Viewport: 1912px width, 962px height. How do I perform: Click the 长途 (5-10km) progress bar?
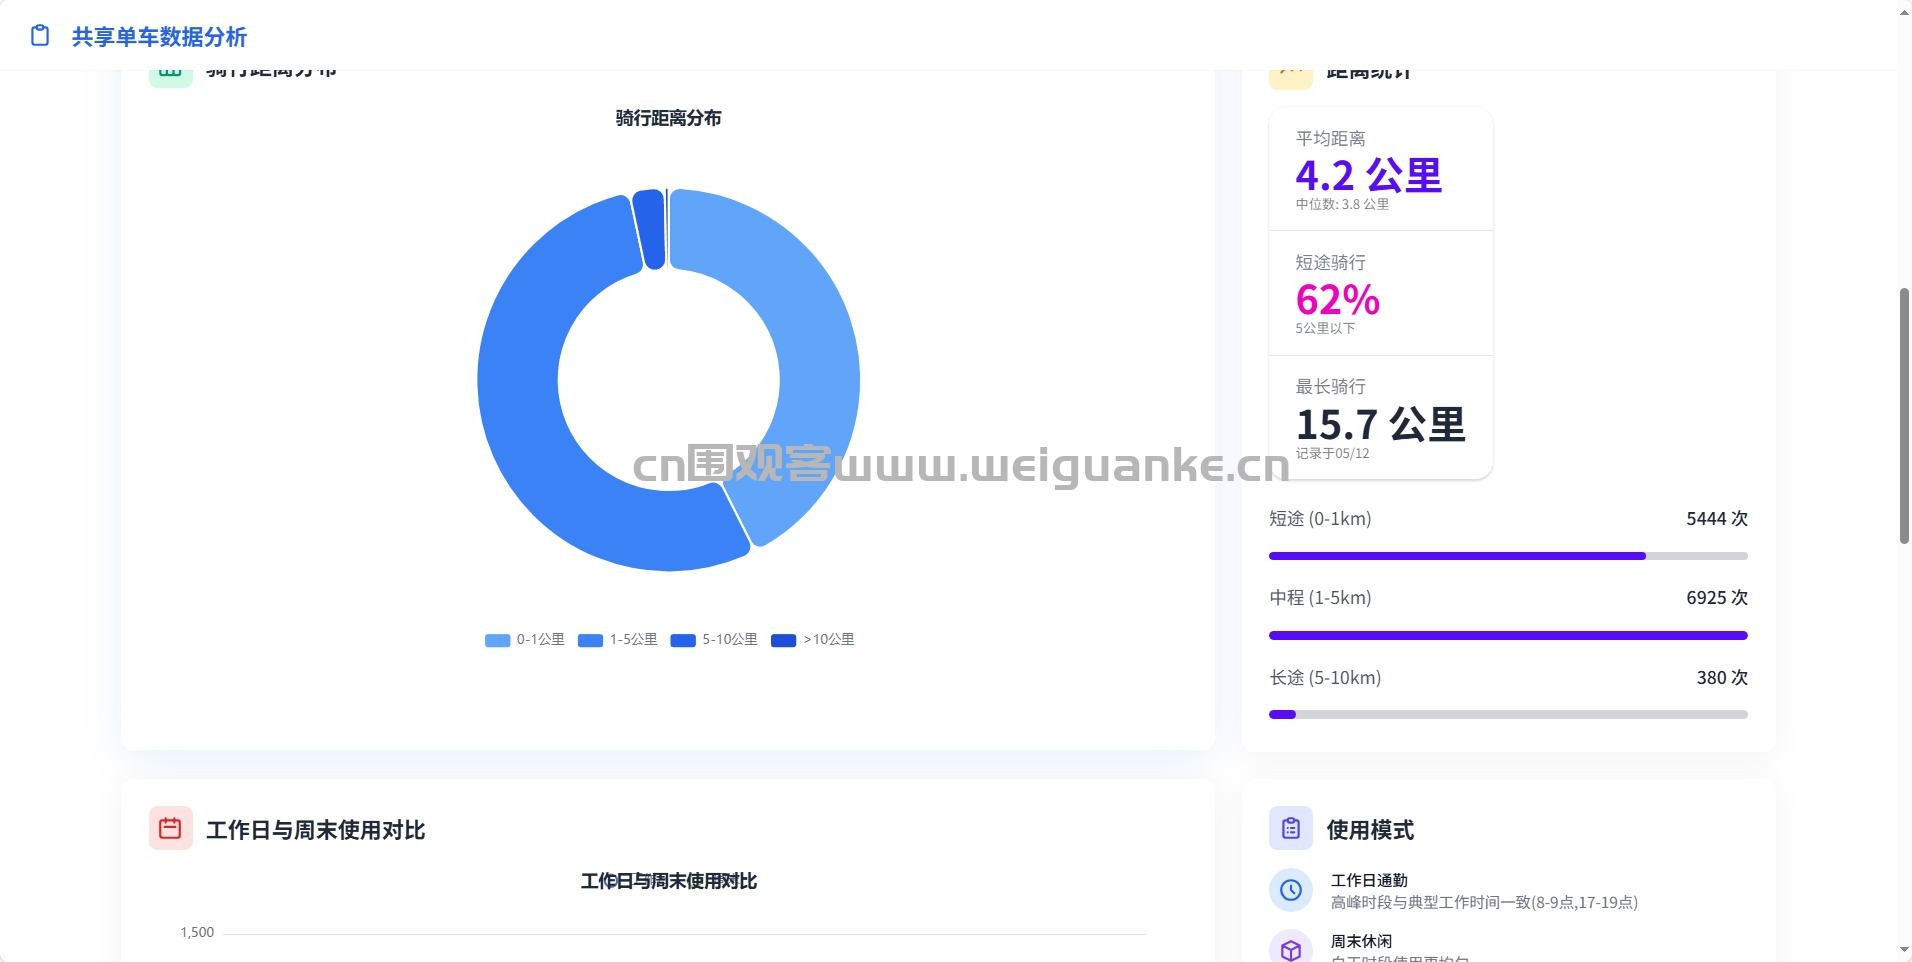pyautogui.click(x=1507, y=714)
